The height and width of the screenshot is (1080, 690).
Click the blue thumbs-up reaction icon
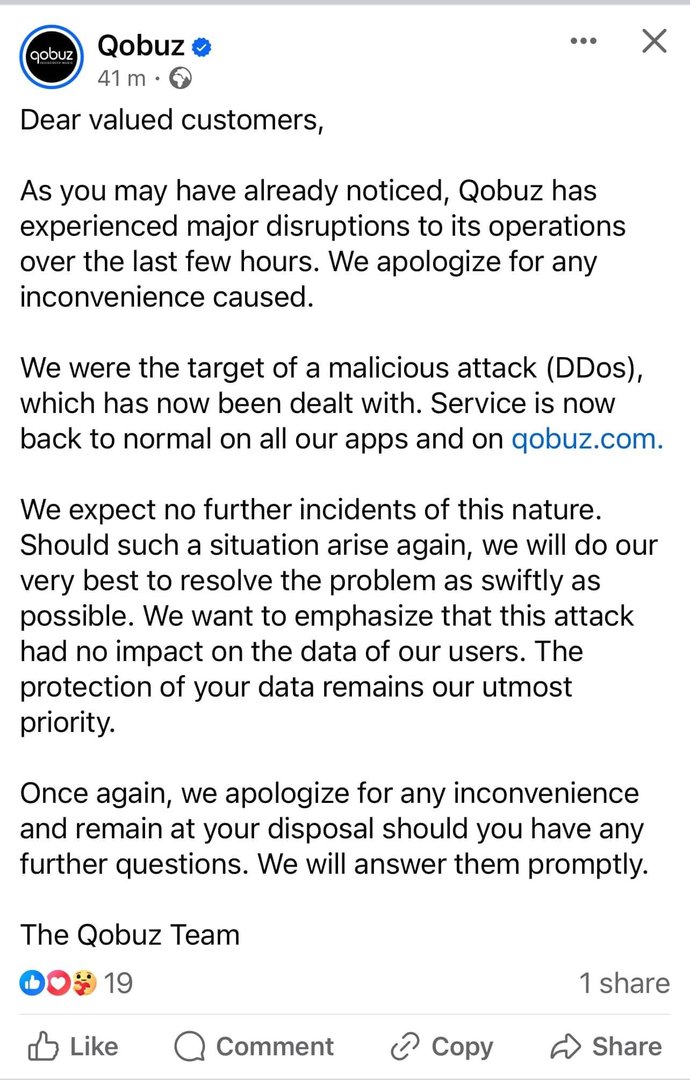pyautogui.click(x=32, y=984)
